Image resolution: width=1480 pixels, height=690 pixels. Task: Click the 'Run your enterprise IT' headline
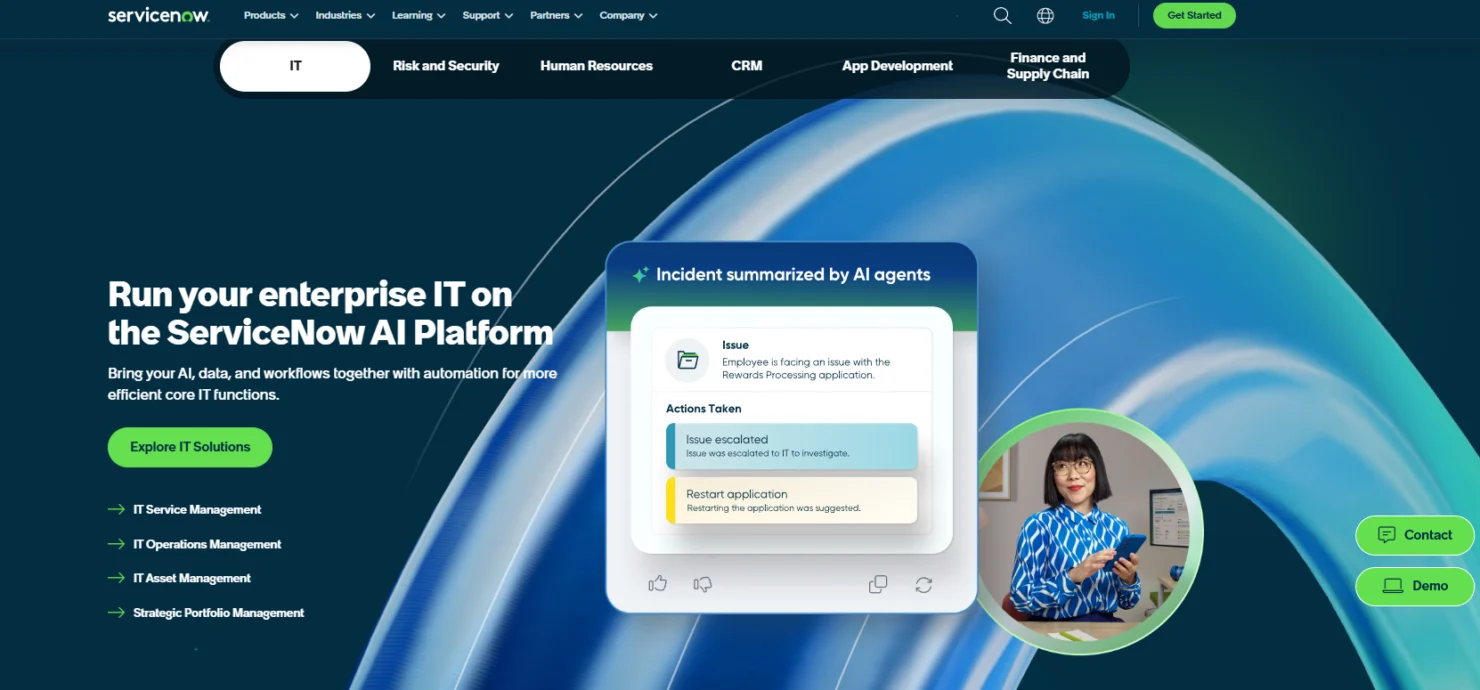click(x=330, y=313)
